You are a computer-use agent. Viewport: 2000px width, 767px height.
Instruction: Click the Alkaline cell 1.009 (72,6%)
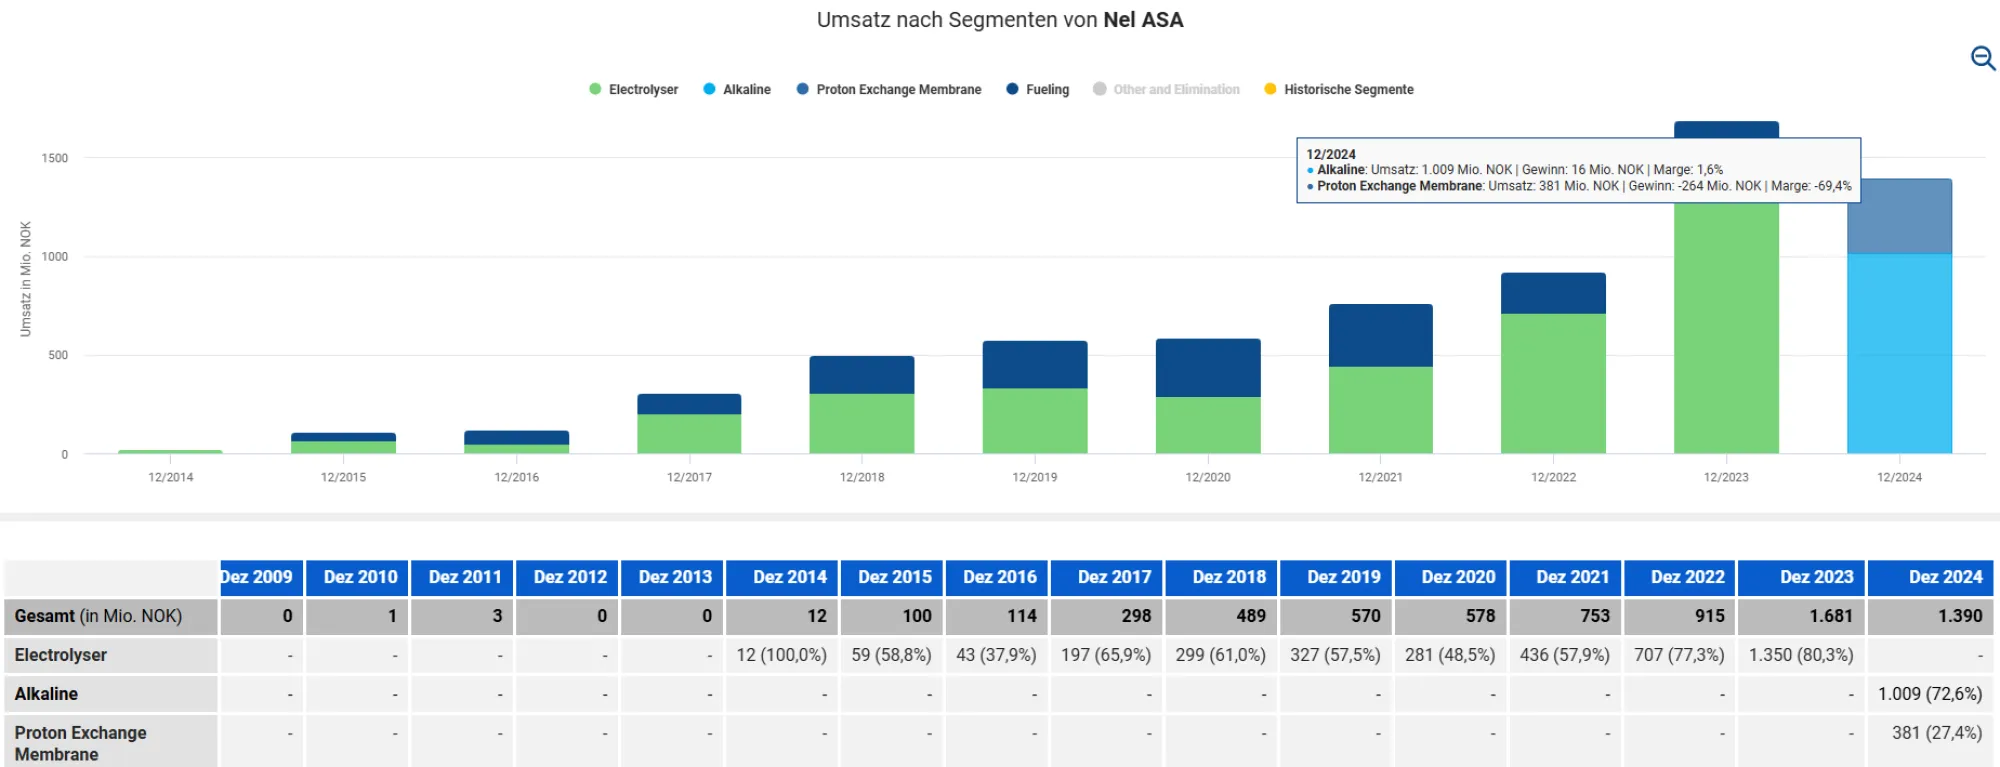click(1931, 694)
